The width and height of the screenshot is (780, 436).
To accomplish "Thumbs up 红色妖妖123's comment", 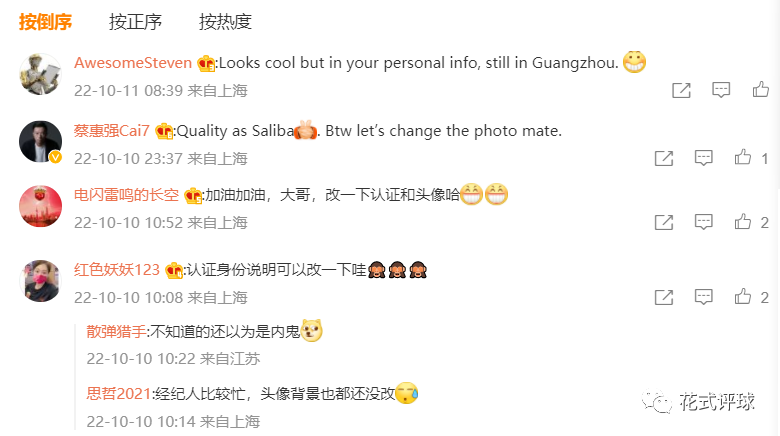I will (x=743, y=297).
